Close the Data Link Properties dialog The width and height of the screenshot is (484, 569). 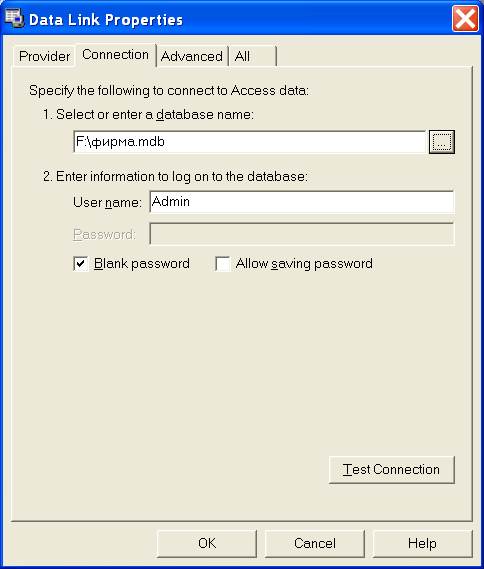[465, 19]
